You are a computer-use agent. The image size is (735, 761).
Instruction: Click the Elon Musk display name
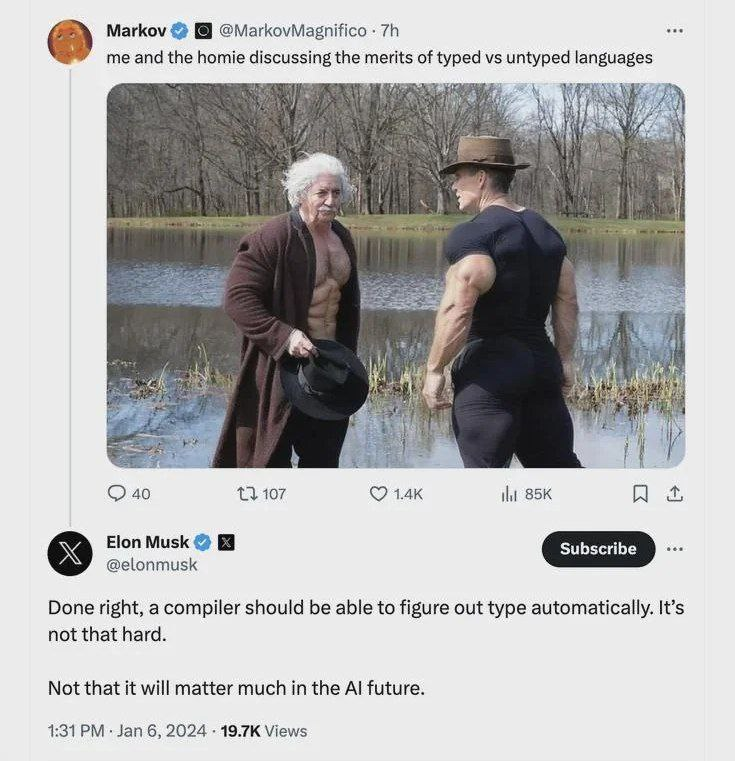click(x=147, y=542)
